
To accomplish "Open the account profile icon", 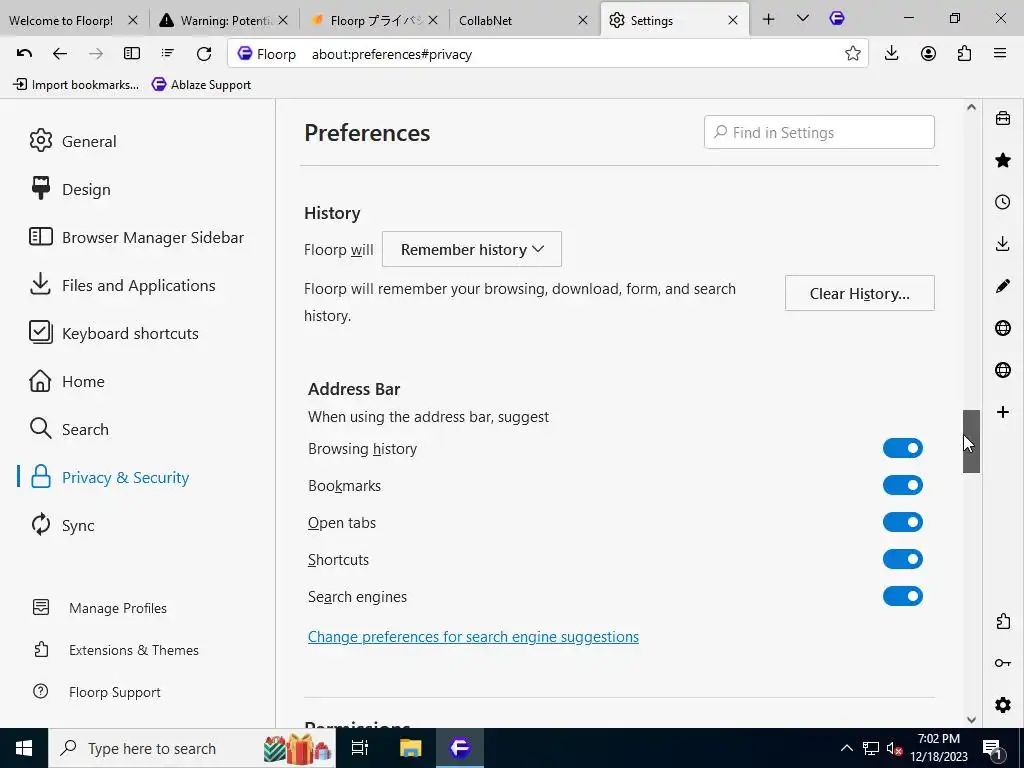I will [x=928, y=54].
